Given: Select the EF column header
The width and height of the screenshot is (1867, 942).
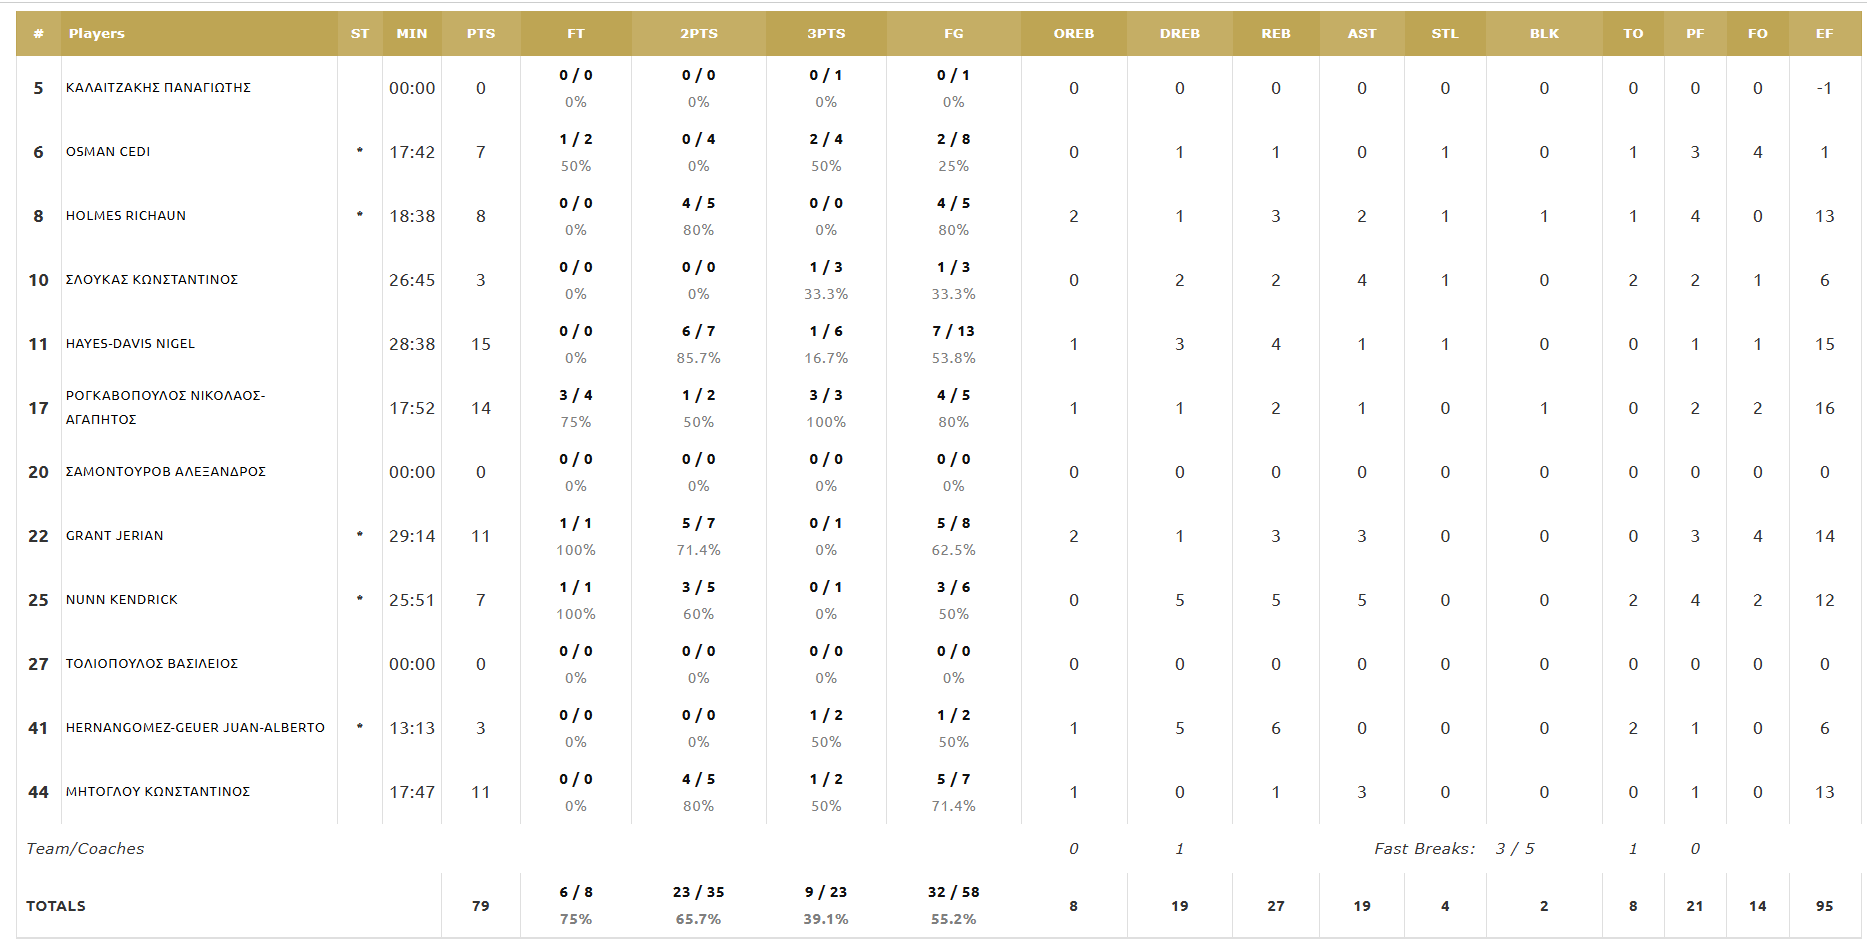Looking at the screenshot, I should (1824, 34).
